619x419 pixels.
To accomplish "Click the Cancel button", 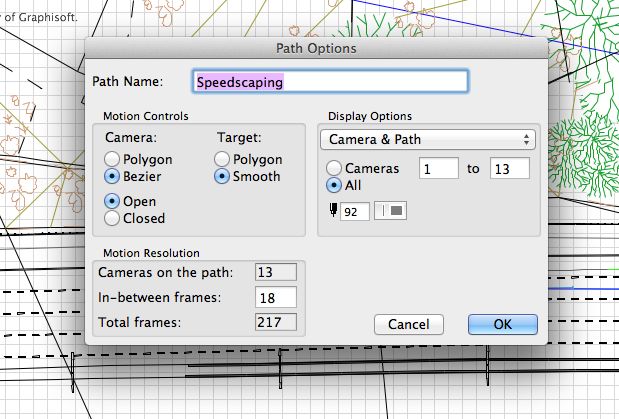I will pyautogui.click(x=409, y=324).
